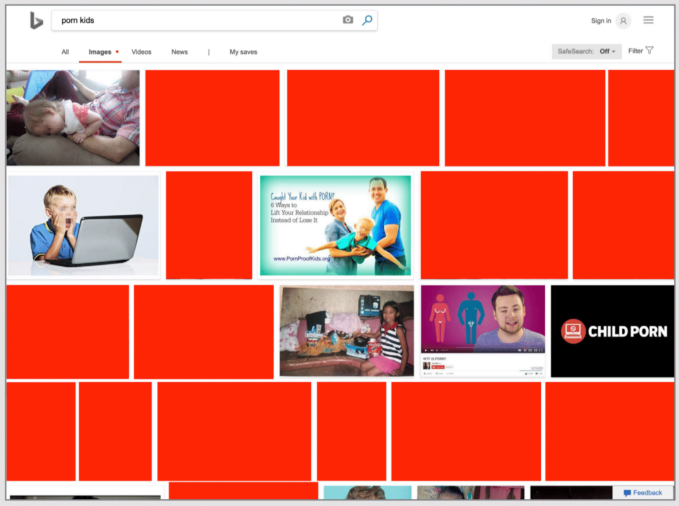
Task: Open the SafeSearch setting dropdown
Action: click(585, 51)
